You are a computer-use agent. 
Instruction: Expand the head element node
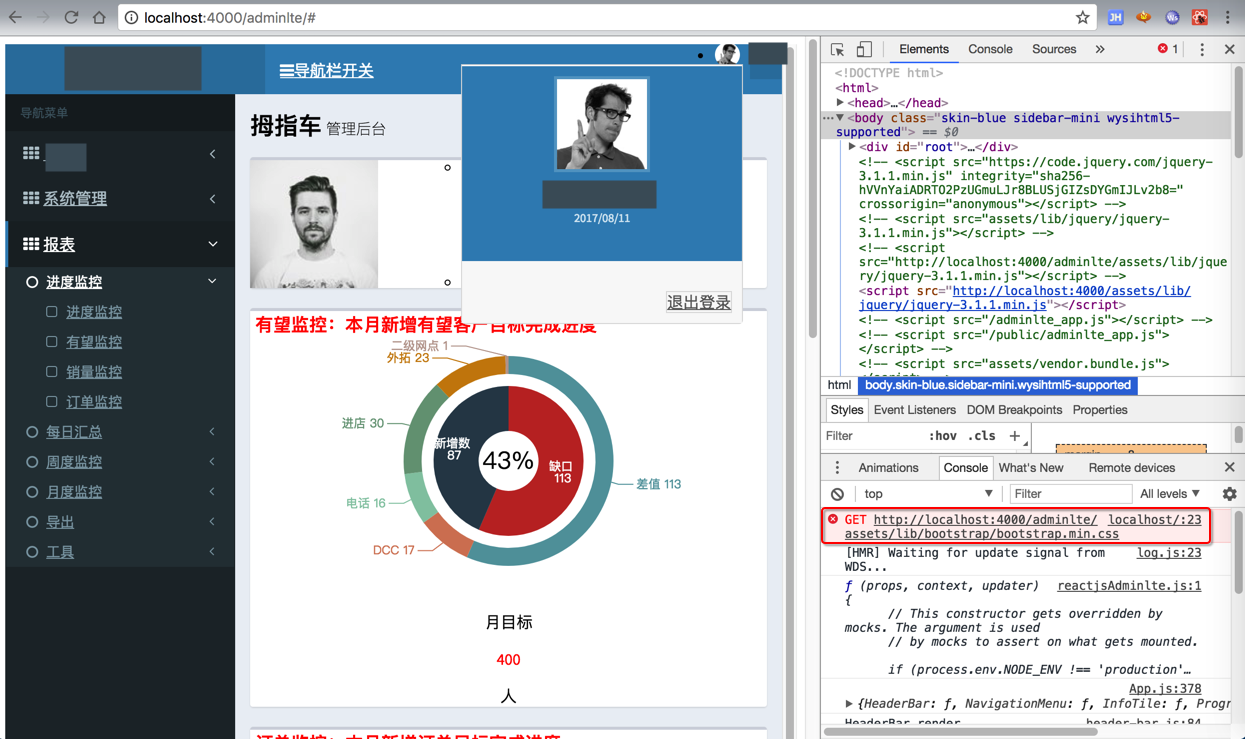coord(840,103)
